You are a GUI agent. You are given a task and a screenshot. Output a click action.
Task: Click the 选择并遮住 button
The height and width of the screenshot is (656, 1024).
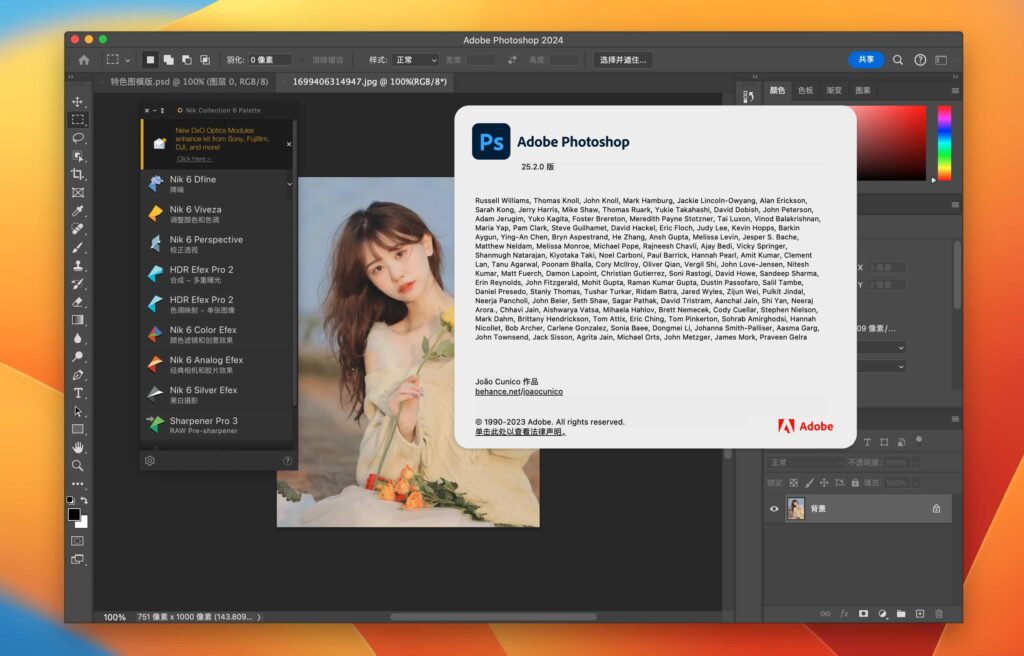pos(623,60)
